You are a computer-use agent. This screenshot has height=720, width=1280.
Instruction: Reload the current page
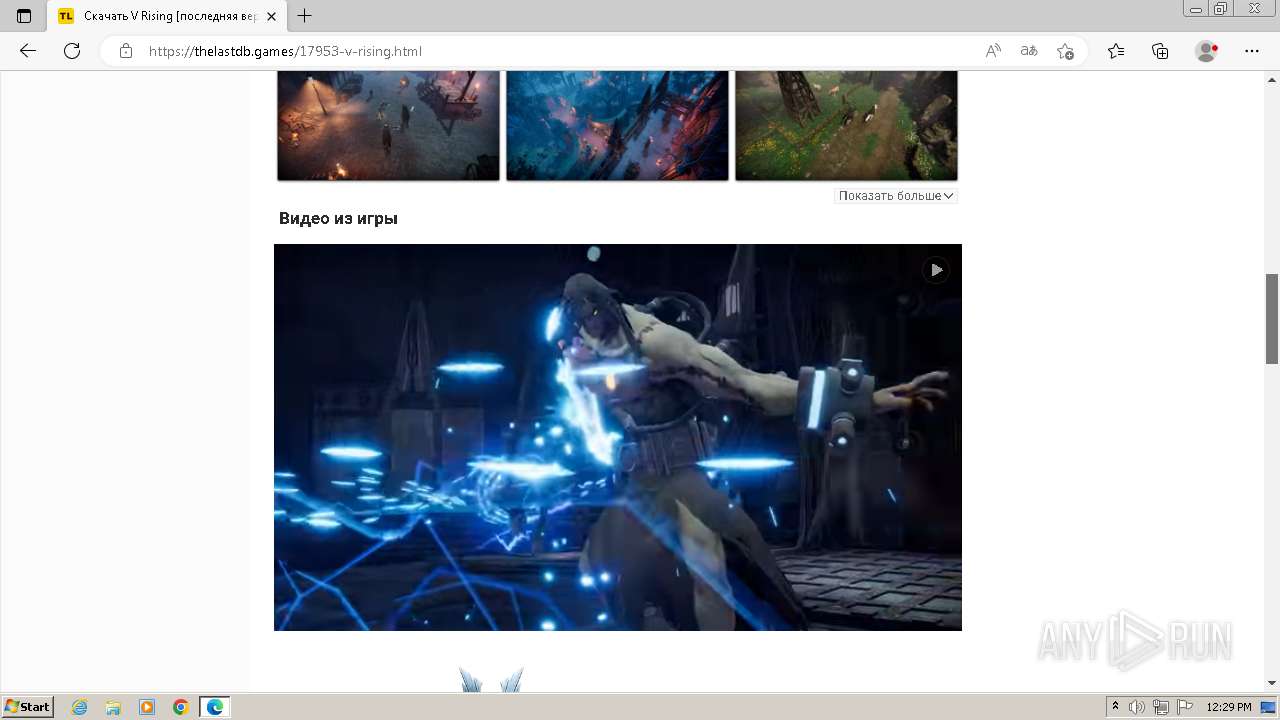(x=72, y=51)
